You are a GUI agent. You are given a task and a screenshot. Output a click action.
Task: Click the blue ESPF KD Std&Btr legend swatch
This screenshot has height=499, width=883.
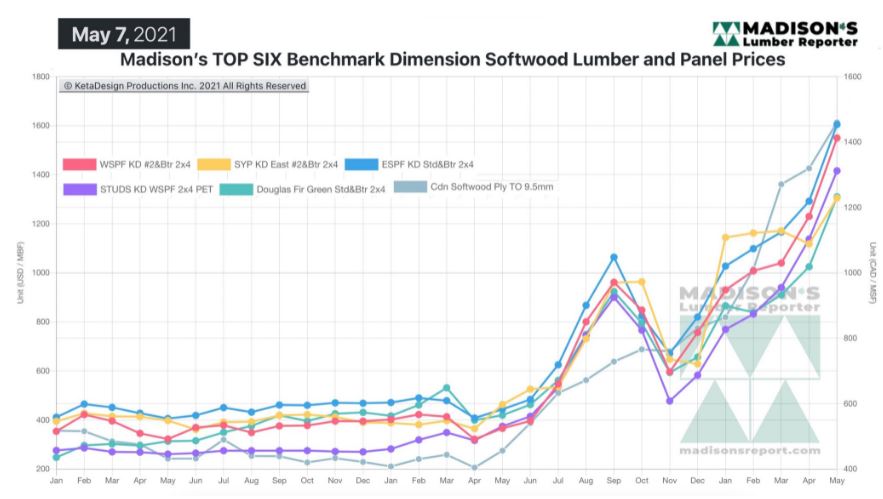(361, 164)
